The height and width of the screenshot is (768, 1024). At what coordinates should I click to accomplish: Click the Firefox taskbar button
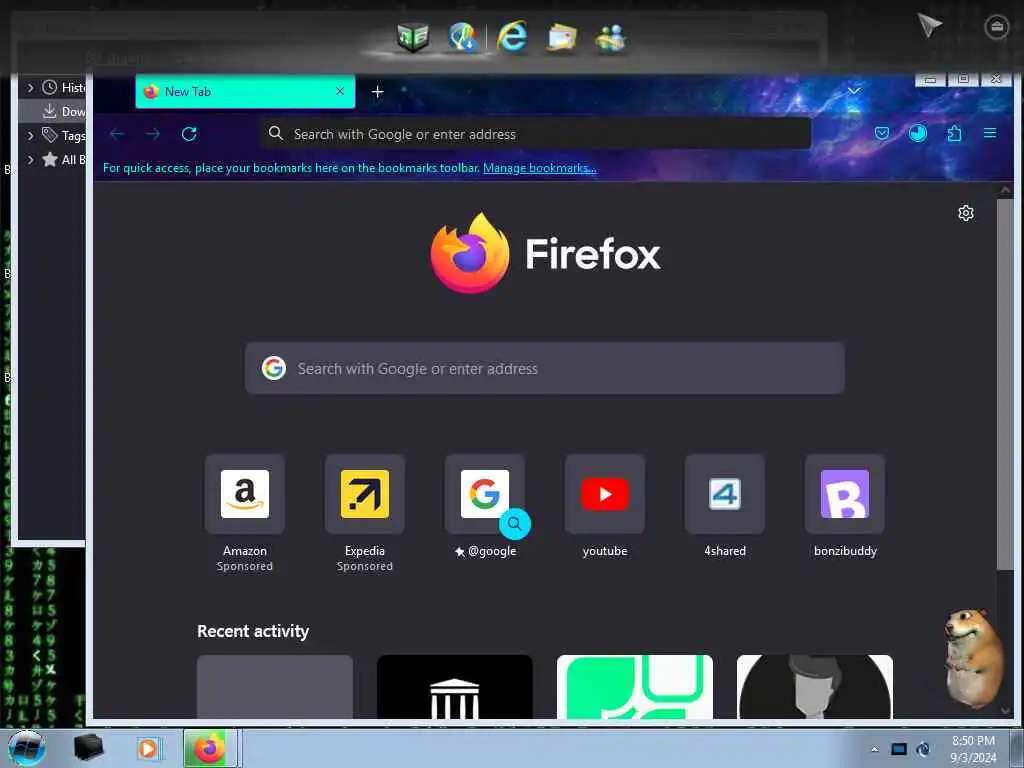coord(210,748)
